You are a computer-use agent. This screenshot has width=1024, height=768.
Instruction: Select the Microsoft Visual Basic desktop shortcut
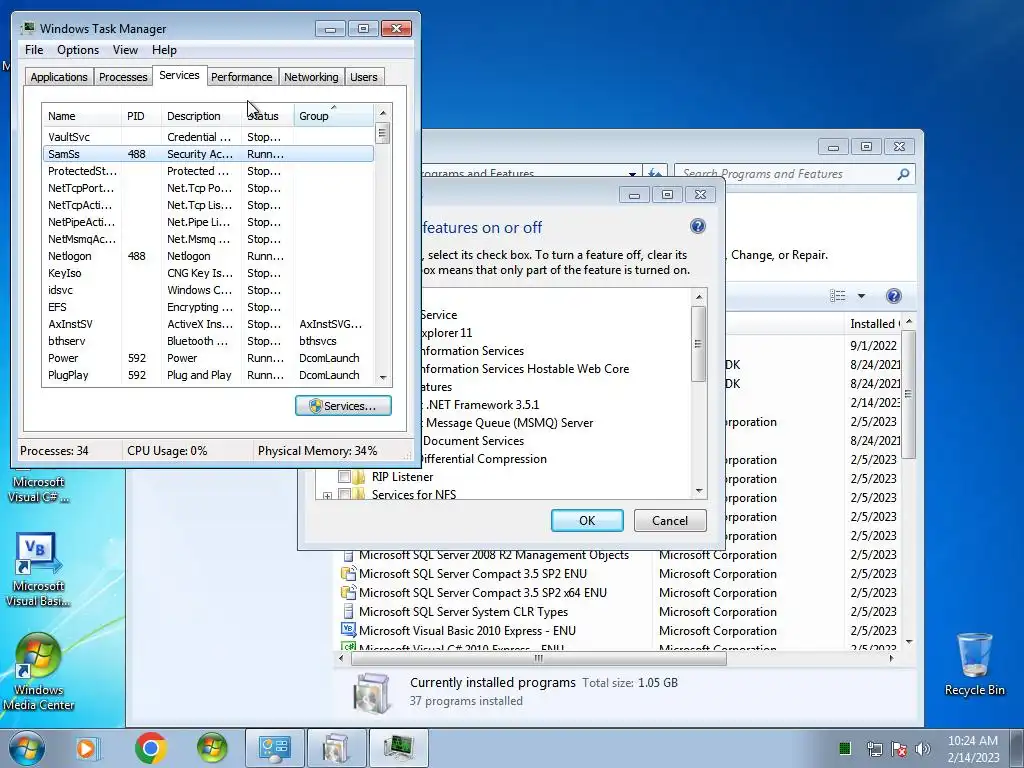38,570
